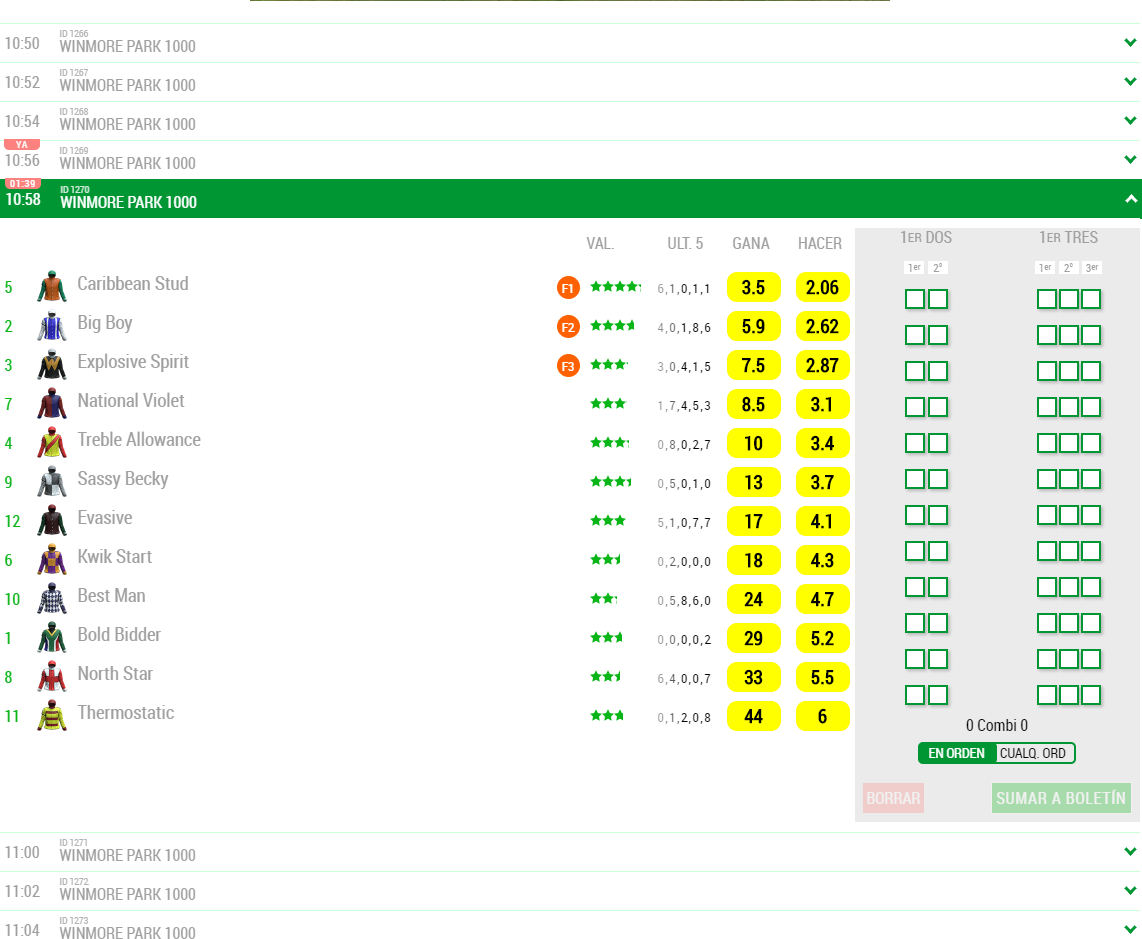Click the horse name Kwik Start
The width and height of the screenshot is (1142, 939).
tap(114, 557)
